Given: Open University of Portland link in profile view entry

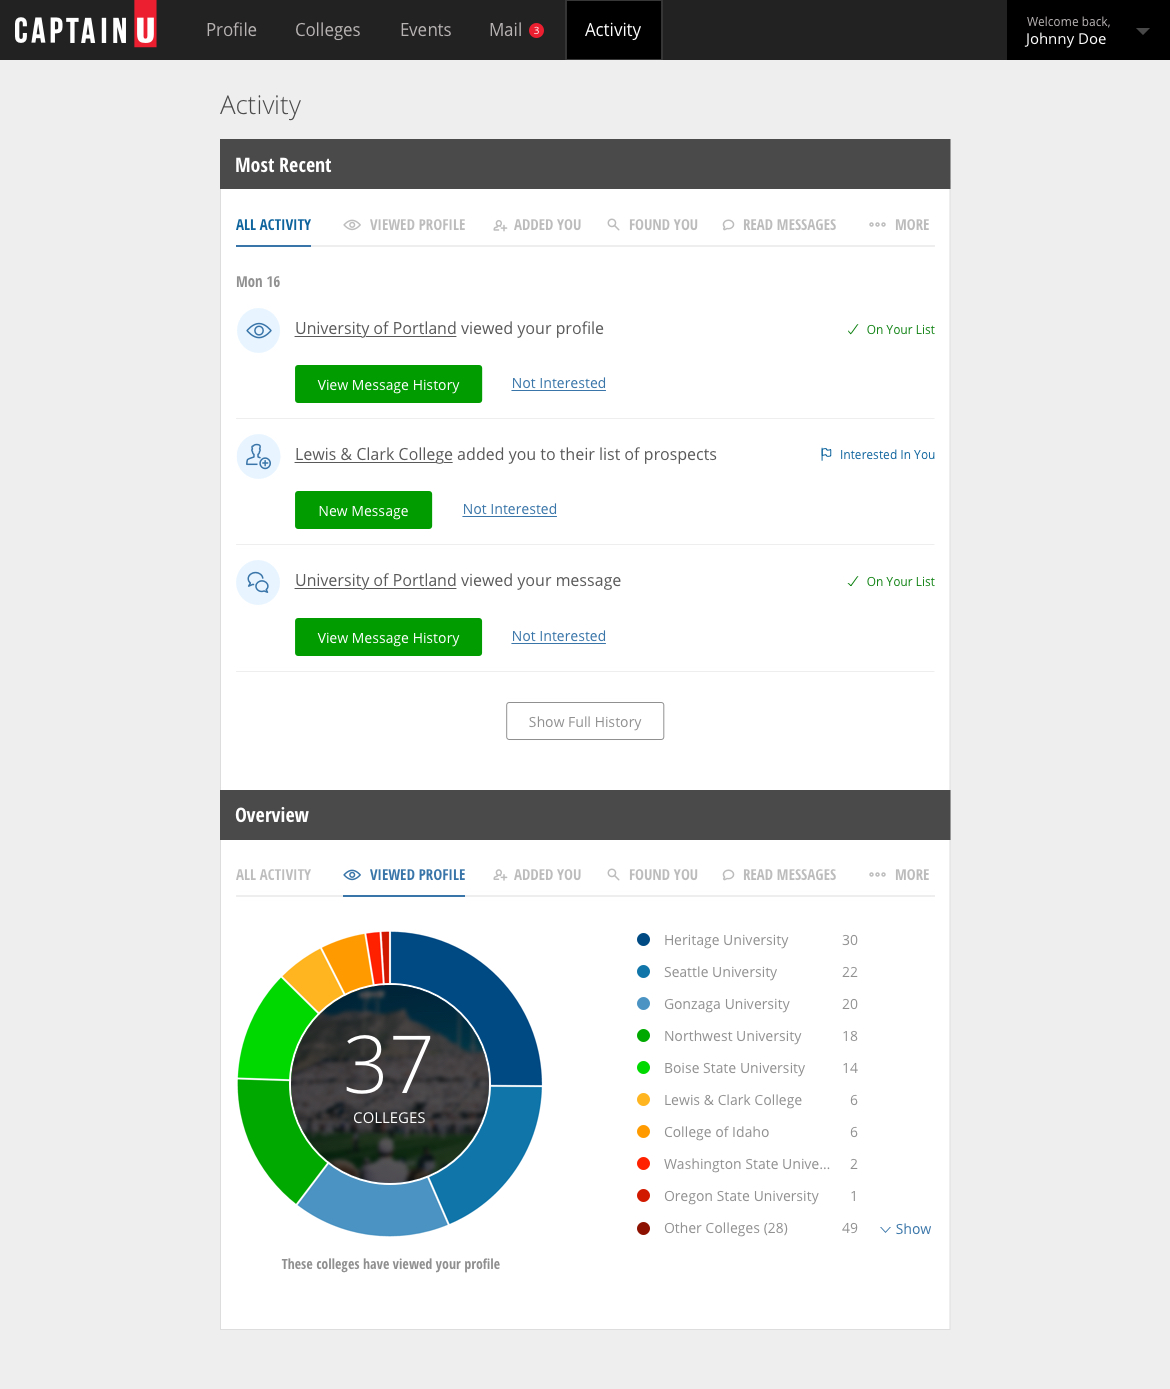Looking at the screenshot, I should pyautogui.click(x=375, y=328).
